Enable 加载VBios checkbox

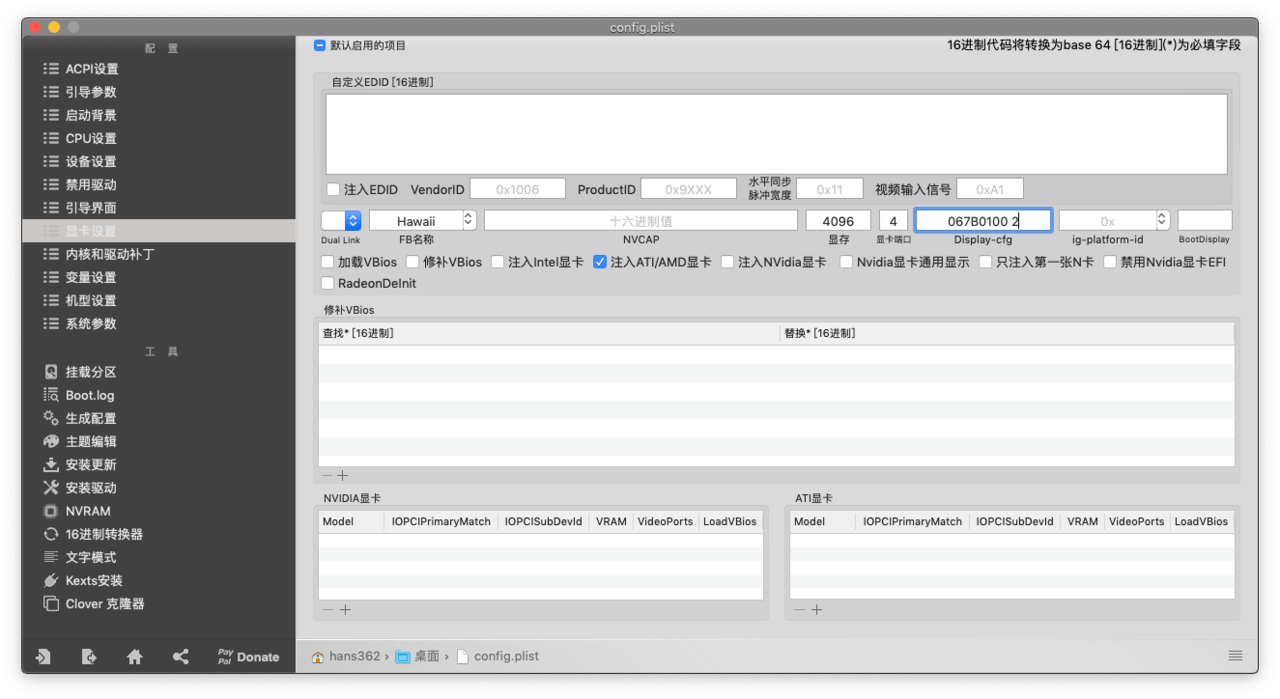coord(327,262)
